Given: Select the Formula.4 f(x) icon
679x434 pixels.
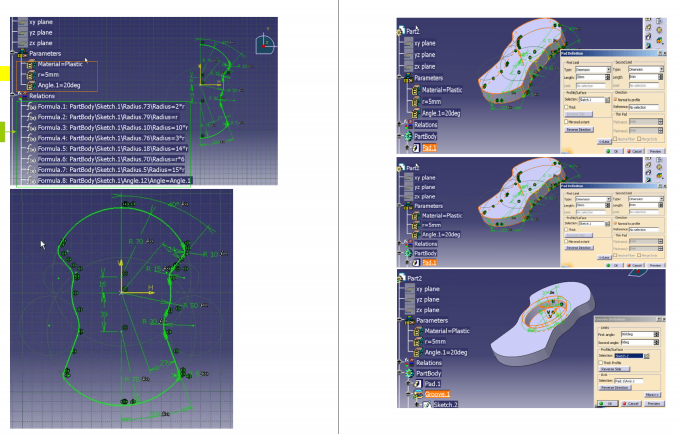Looking at the screenshot, I should tap(31, 138).
